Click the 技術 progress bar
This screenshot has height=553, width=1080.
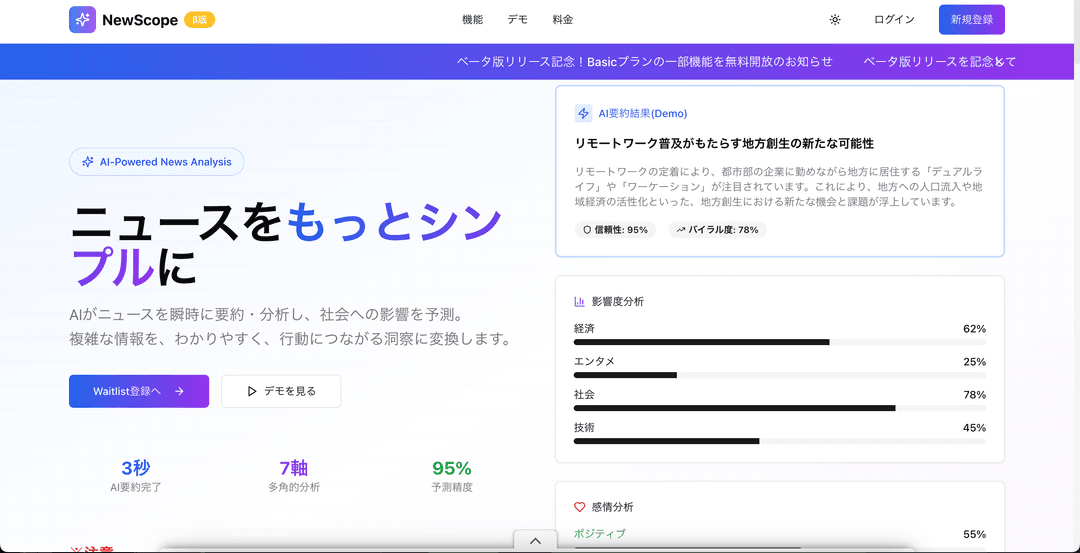point(780,441)
